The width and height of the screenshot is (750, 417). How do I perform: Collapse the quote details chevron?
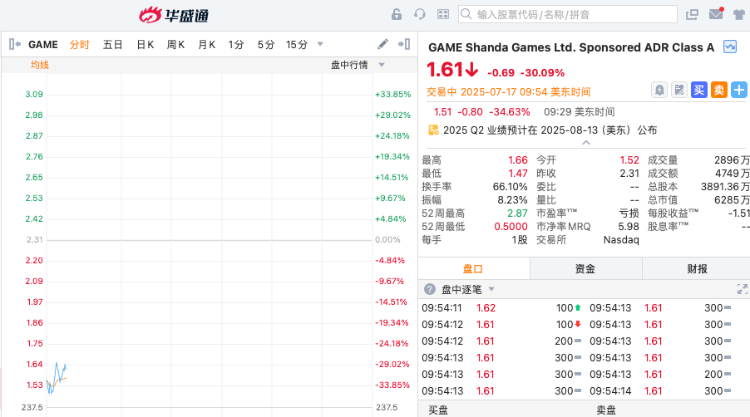pos(586,143)
